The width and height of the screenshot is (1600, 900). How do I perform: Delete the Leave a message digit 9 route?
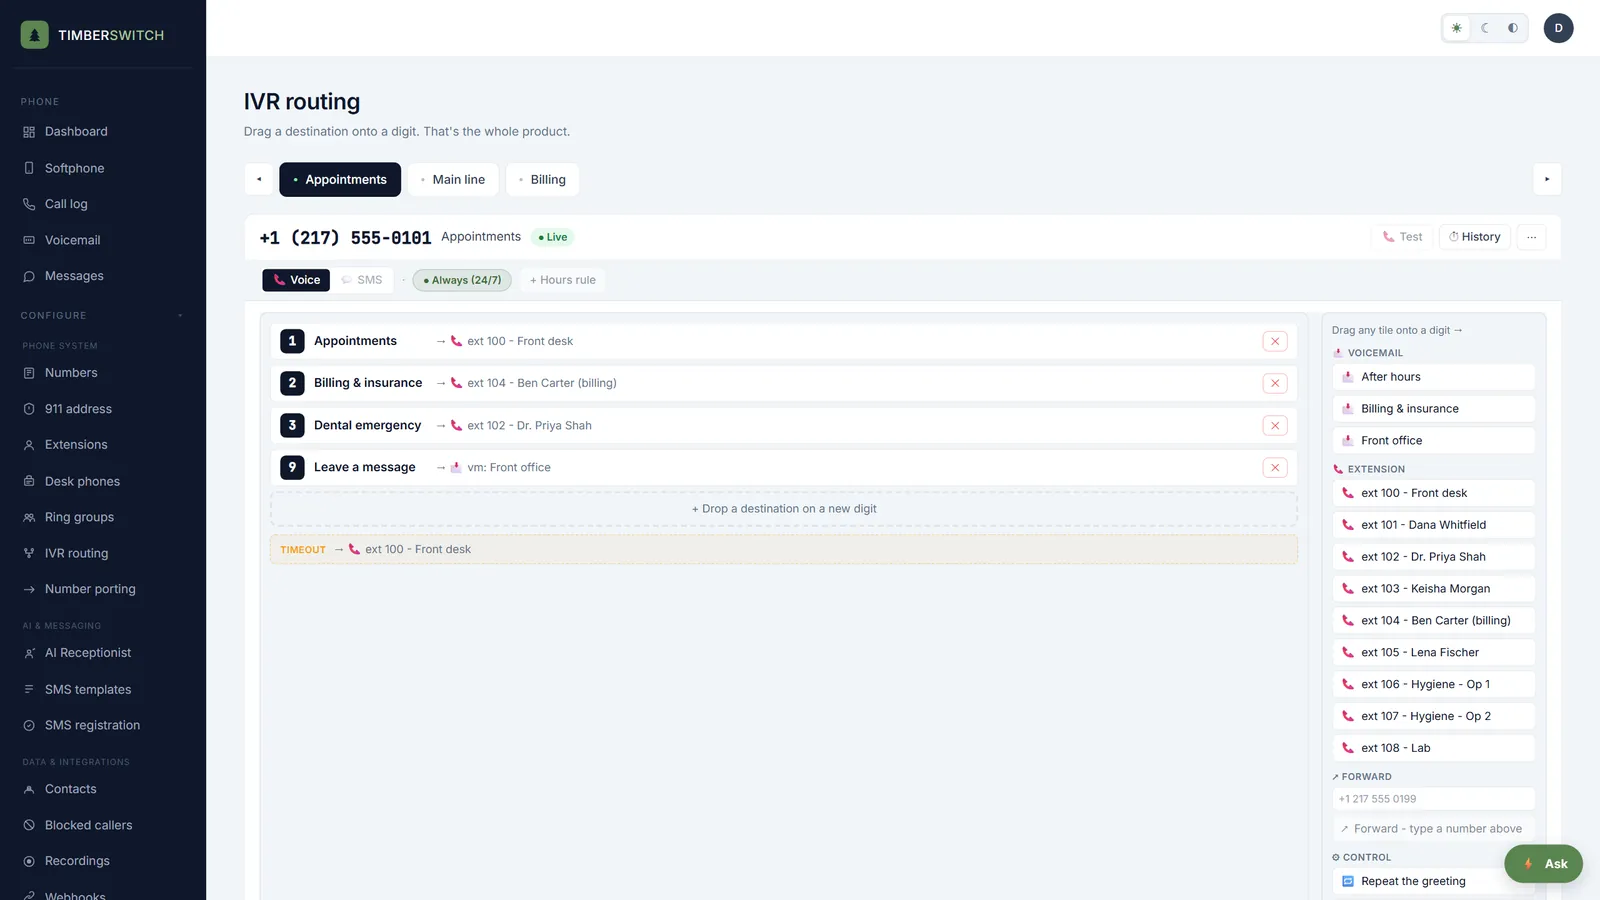1275,467
